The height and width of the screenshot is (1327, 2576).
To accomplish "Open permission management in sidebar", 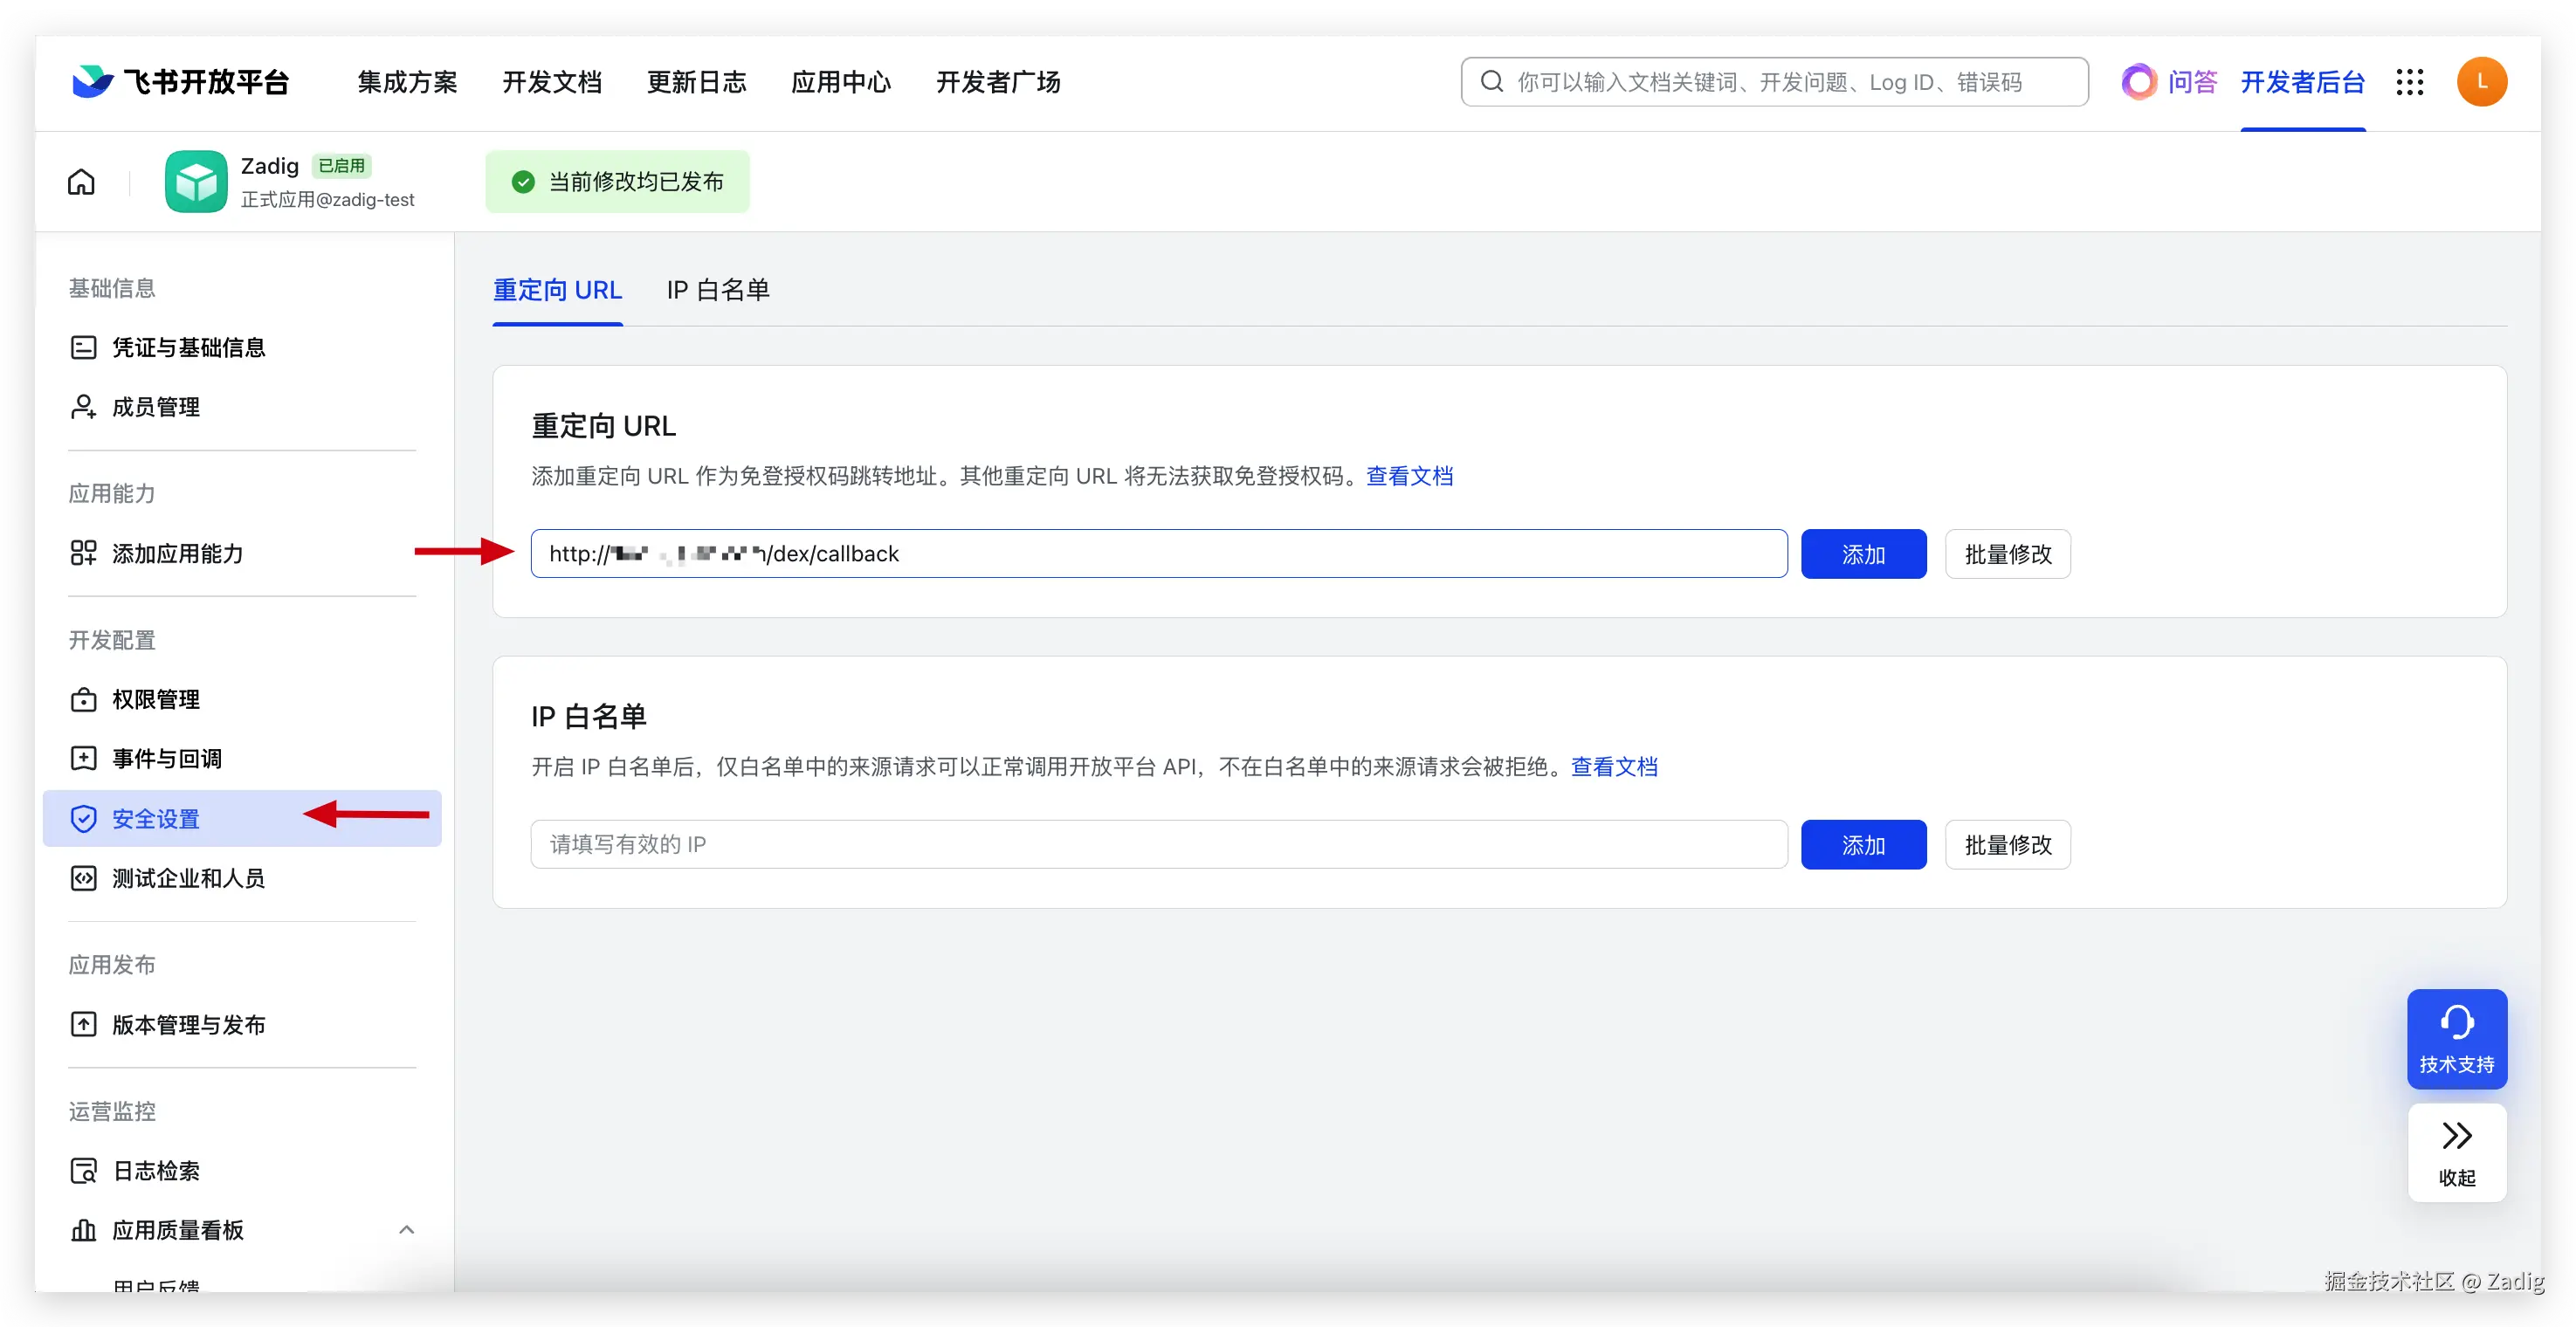I will [156, 699].
